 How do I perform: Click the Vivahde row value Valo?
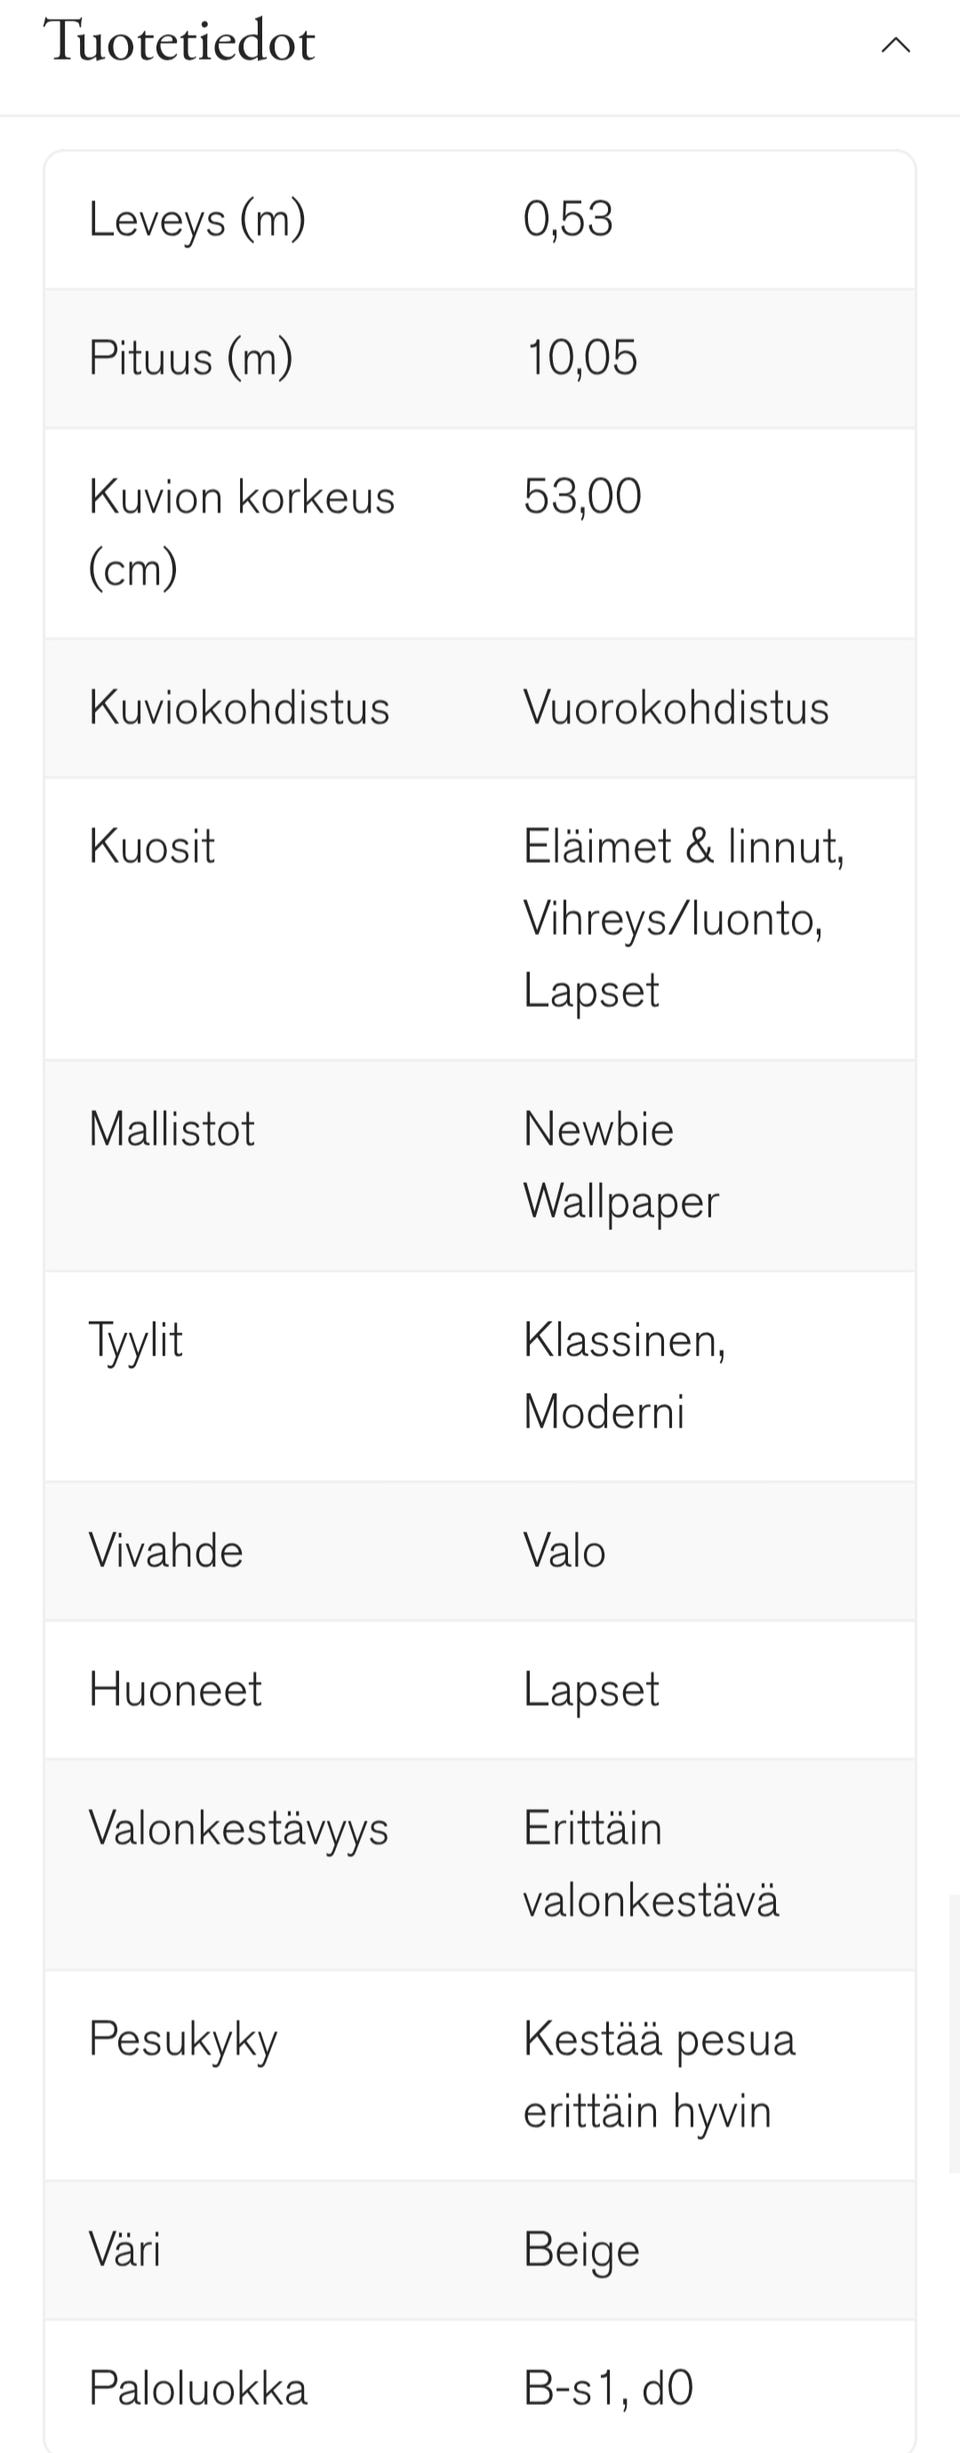click(565, 1550)
